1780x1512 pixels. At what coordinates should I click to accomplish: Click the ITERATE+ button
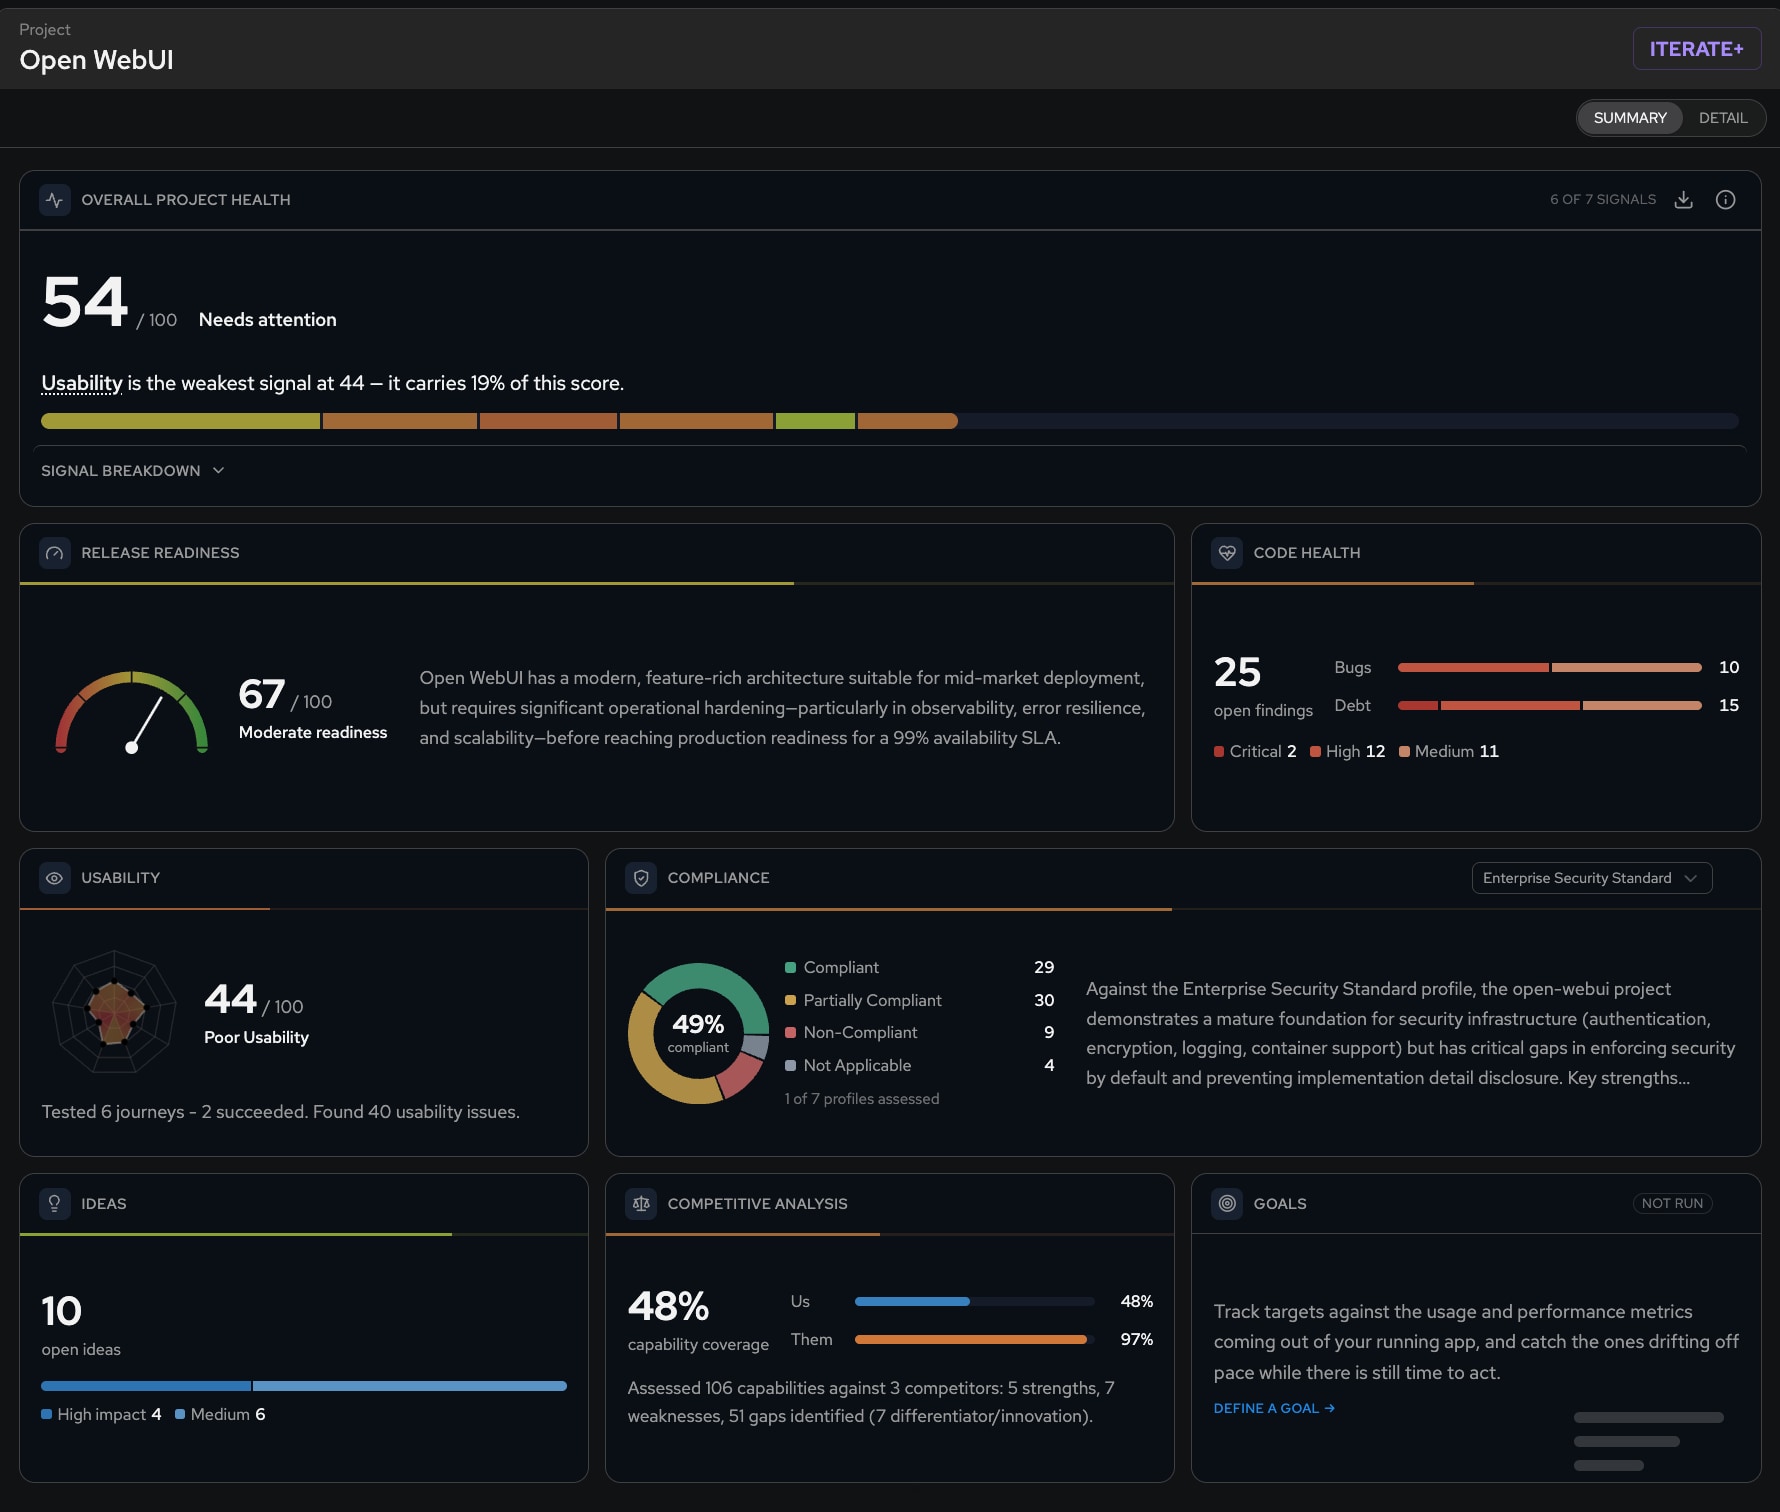(x=1697, y=49)
